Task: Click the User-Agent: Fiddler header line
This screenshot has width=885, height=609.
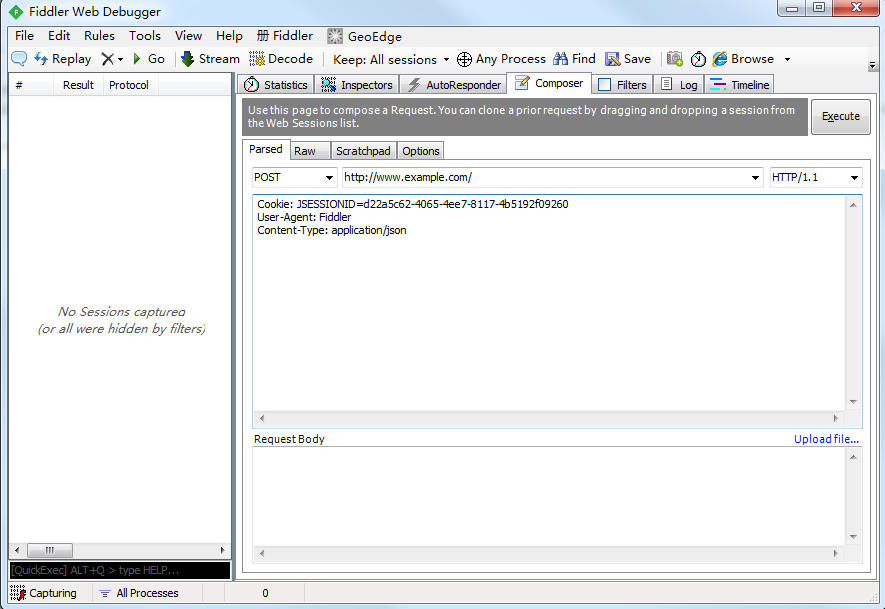Action: (x=304, y=217)
